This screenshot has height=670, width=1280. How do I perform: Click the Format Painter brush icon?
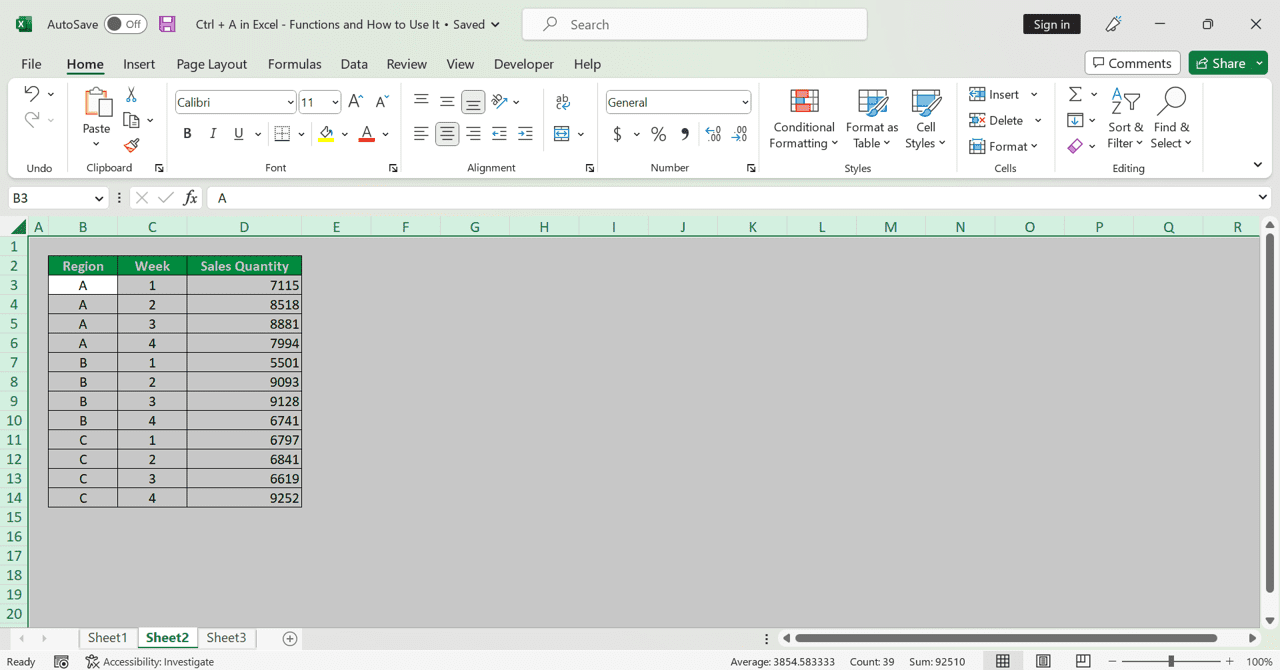click(x=131, y=146)
